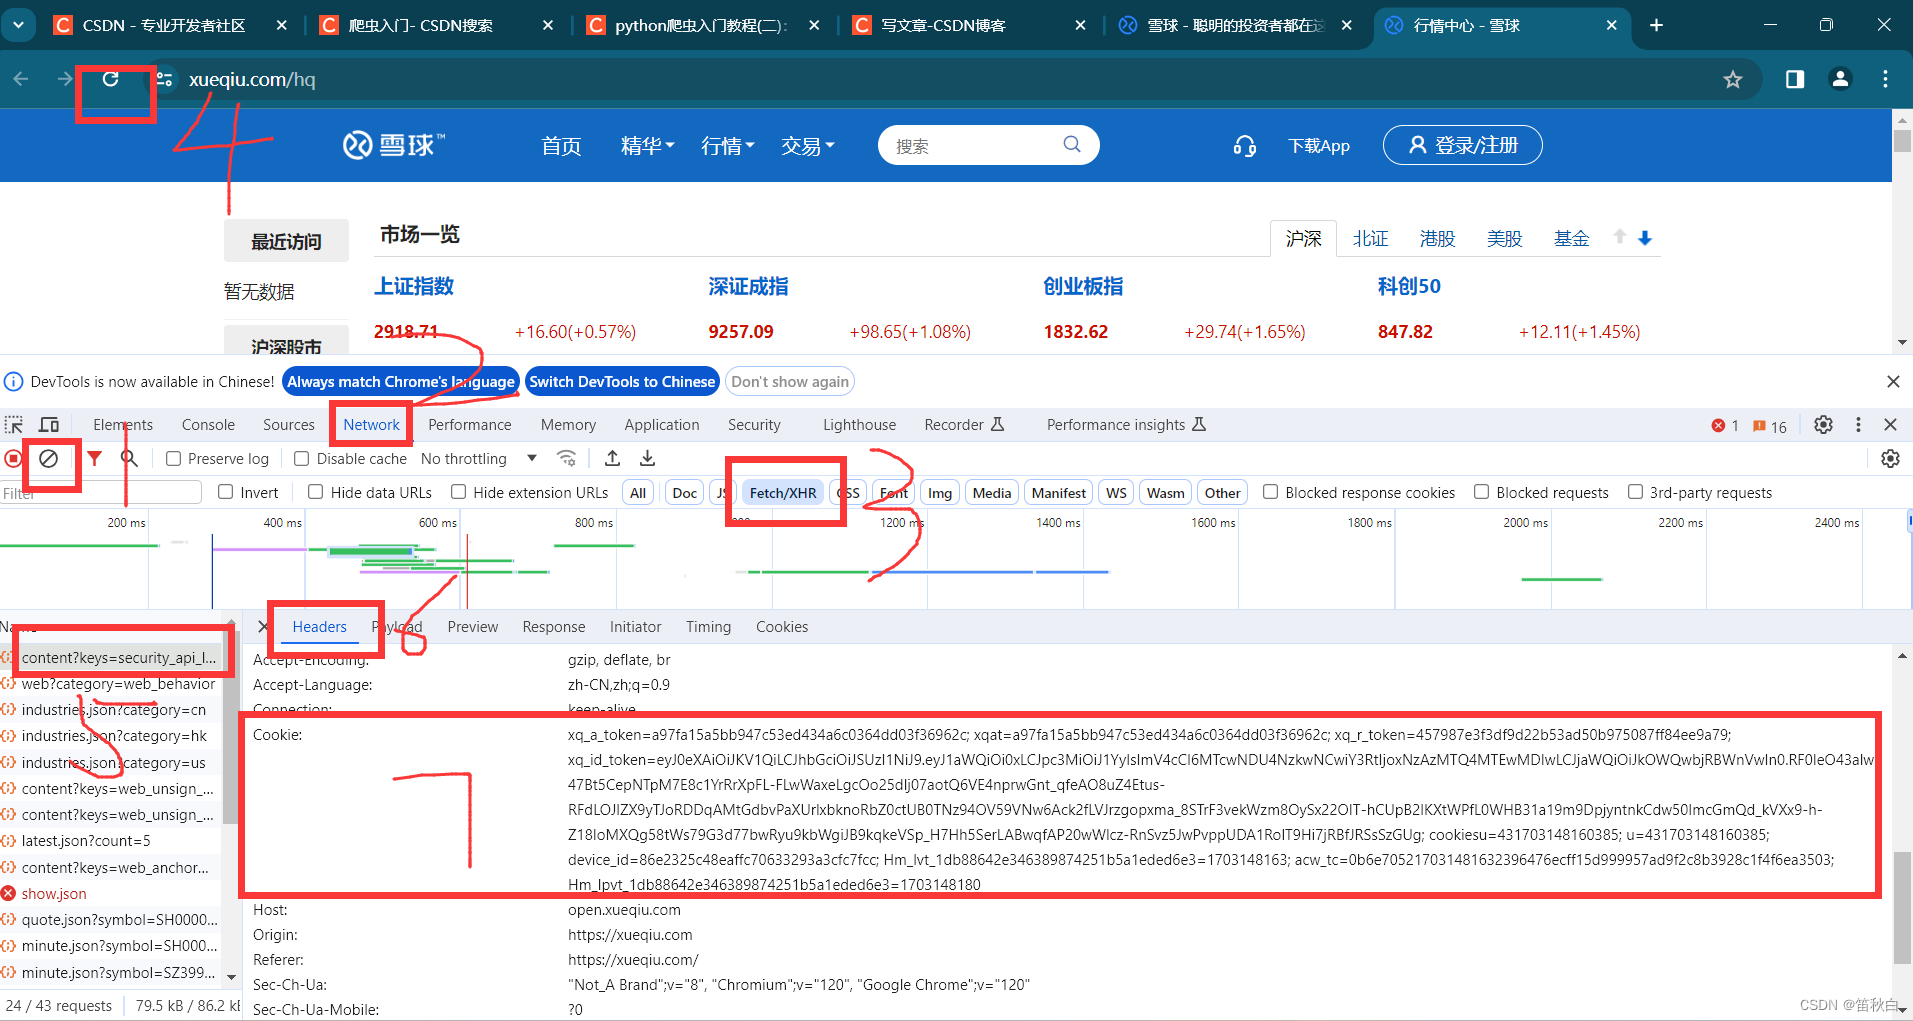Screen dimensions: 1913x1021
Task: Stop recording network log
Action: click(13, 458)
